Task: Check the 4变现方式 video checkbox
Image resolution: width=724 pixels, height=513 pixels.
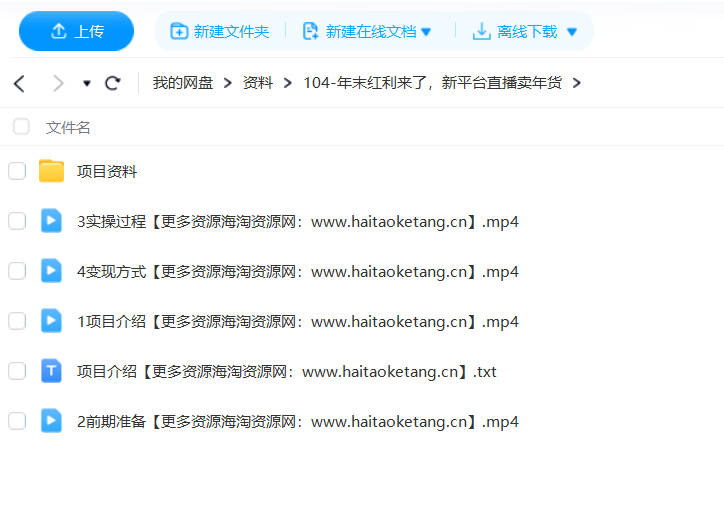Action: [x=17, y=271]
